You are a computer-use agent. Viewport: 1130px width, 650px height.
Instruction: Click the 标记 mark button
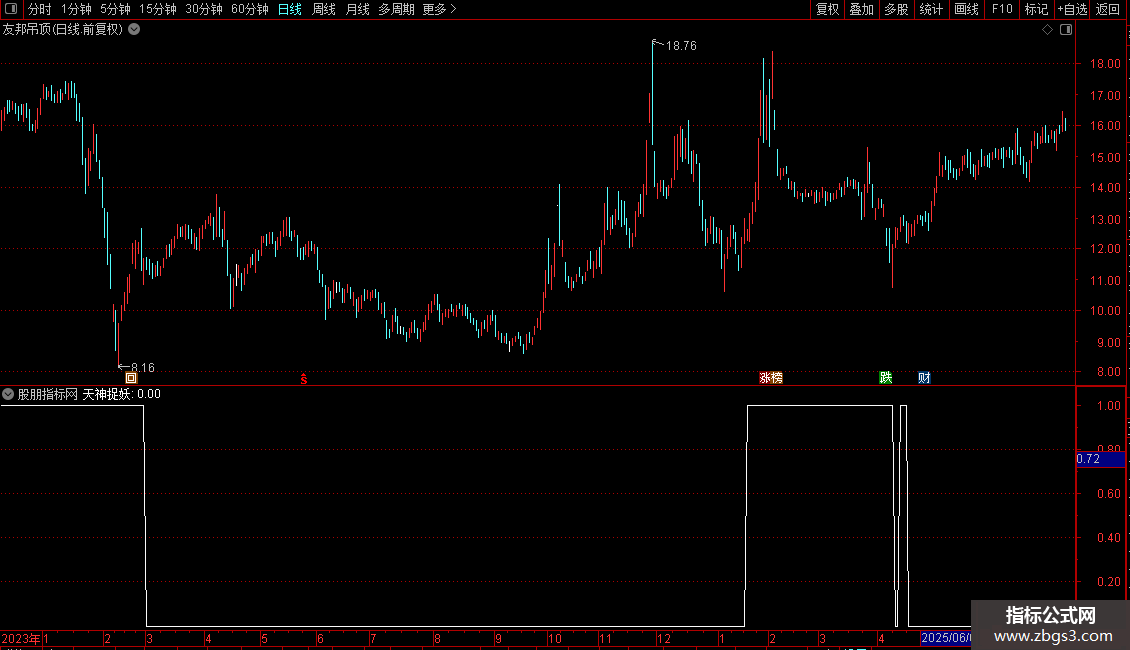pos(1036,9)
